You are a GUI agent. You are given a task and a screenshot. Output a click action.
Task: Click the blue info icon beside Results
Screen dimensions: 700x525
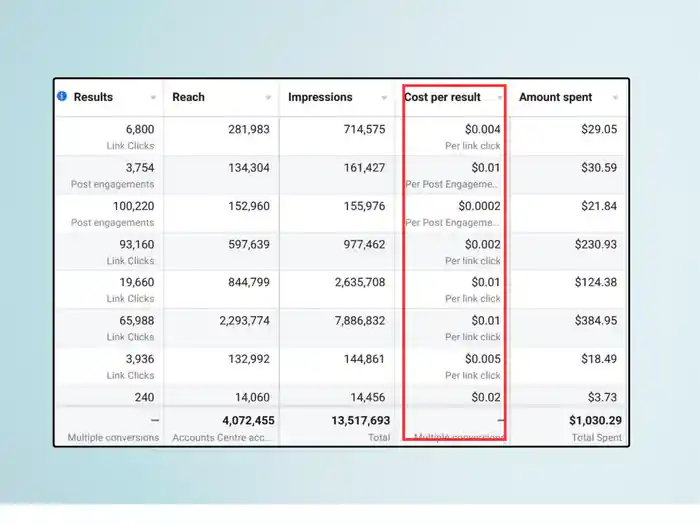62,96
